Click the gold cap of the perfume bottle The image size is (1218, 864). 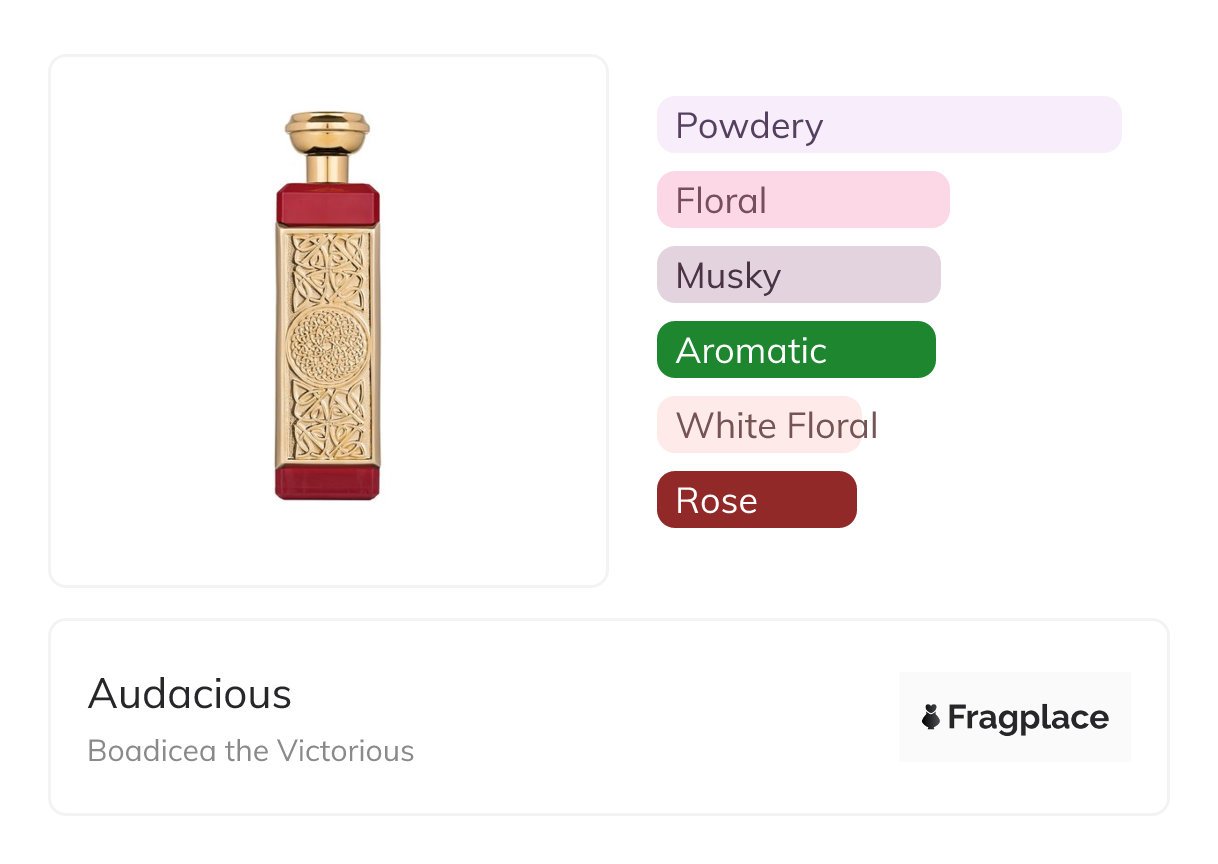click(327, 130)
